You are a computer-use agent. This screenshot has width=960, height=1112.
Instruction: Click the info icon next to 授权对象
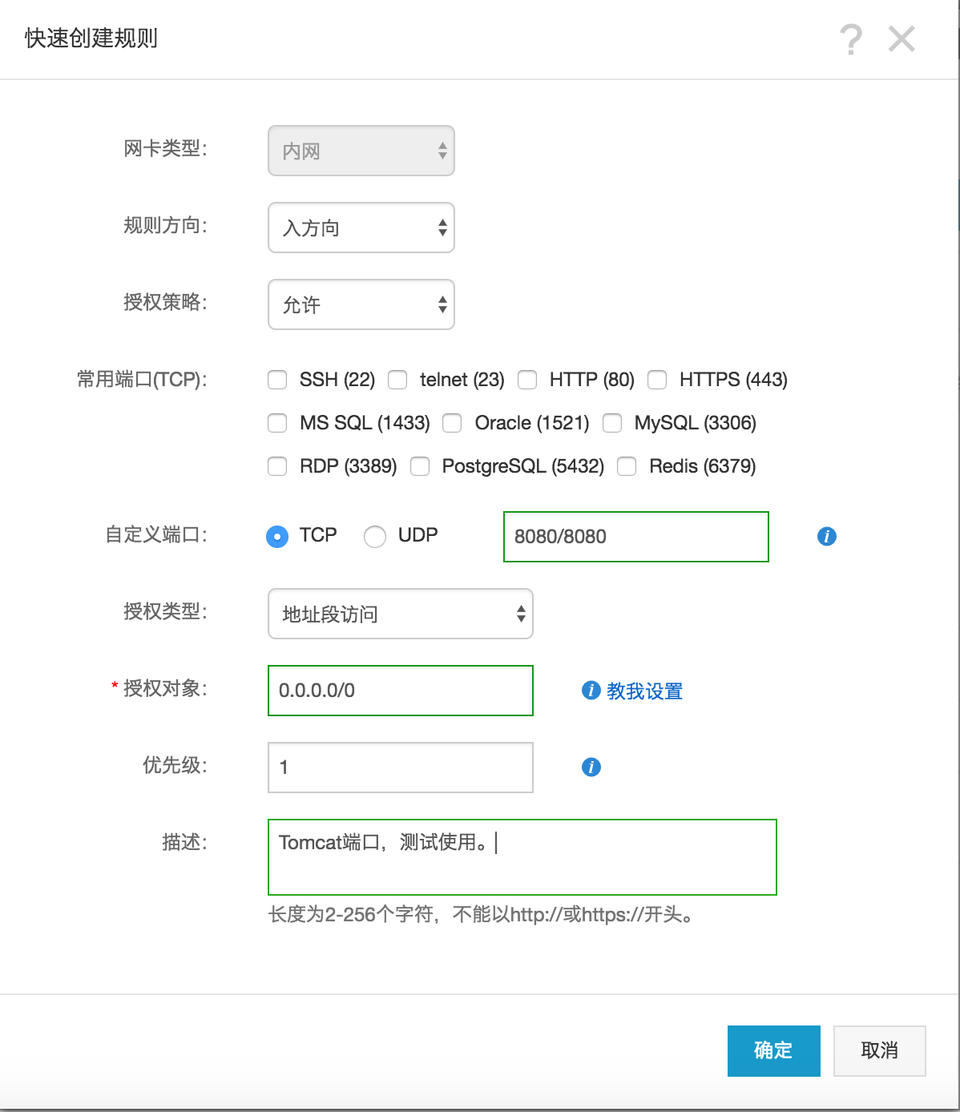pyautogui.click(x=589, y=690)
